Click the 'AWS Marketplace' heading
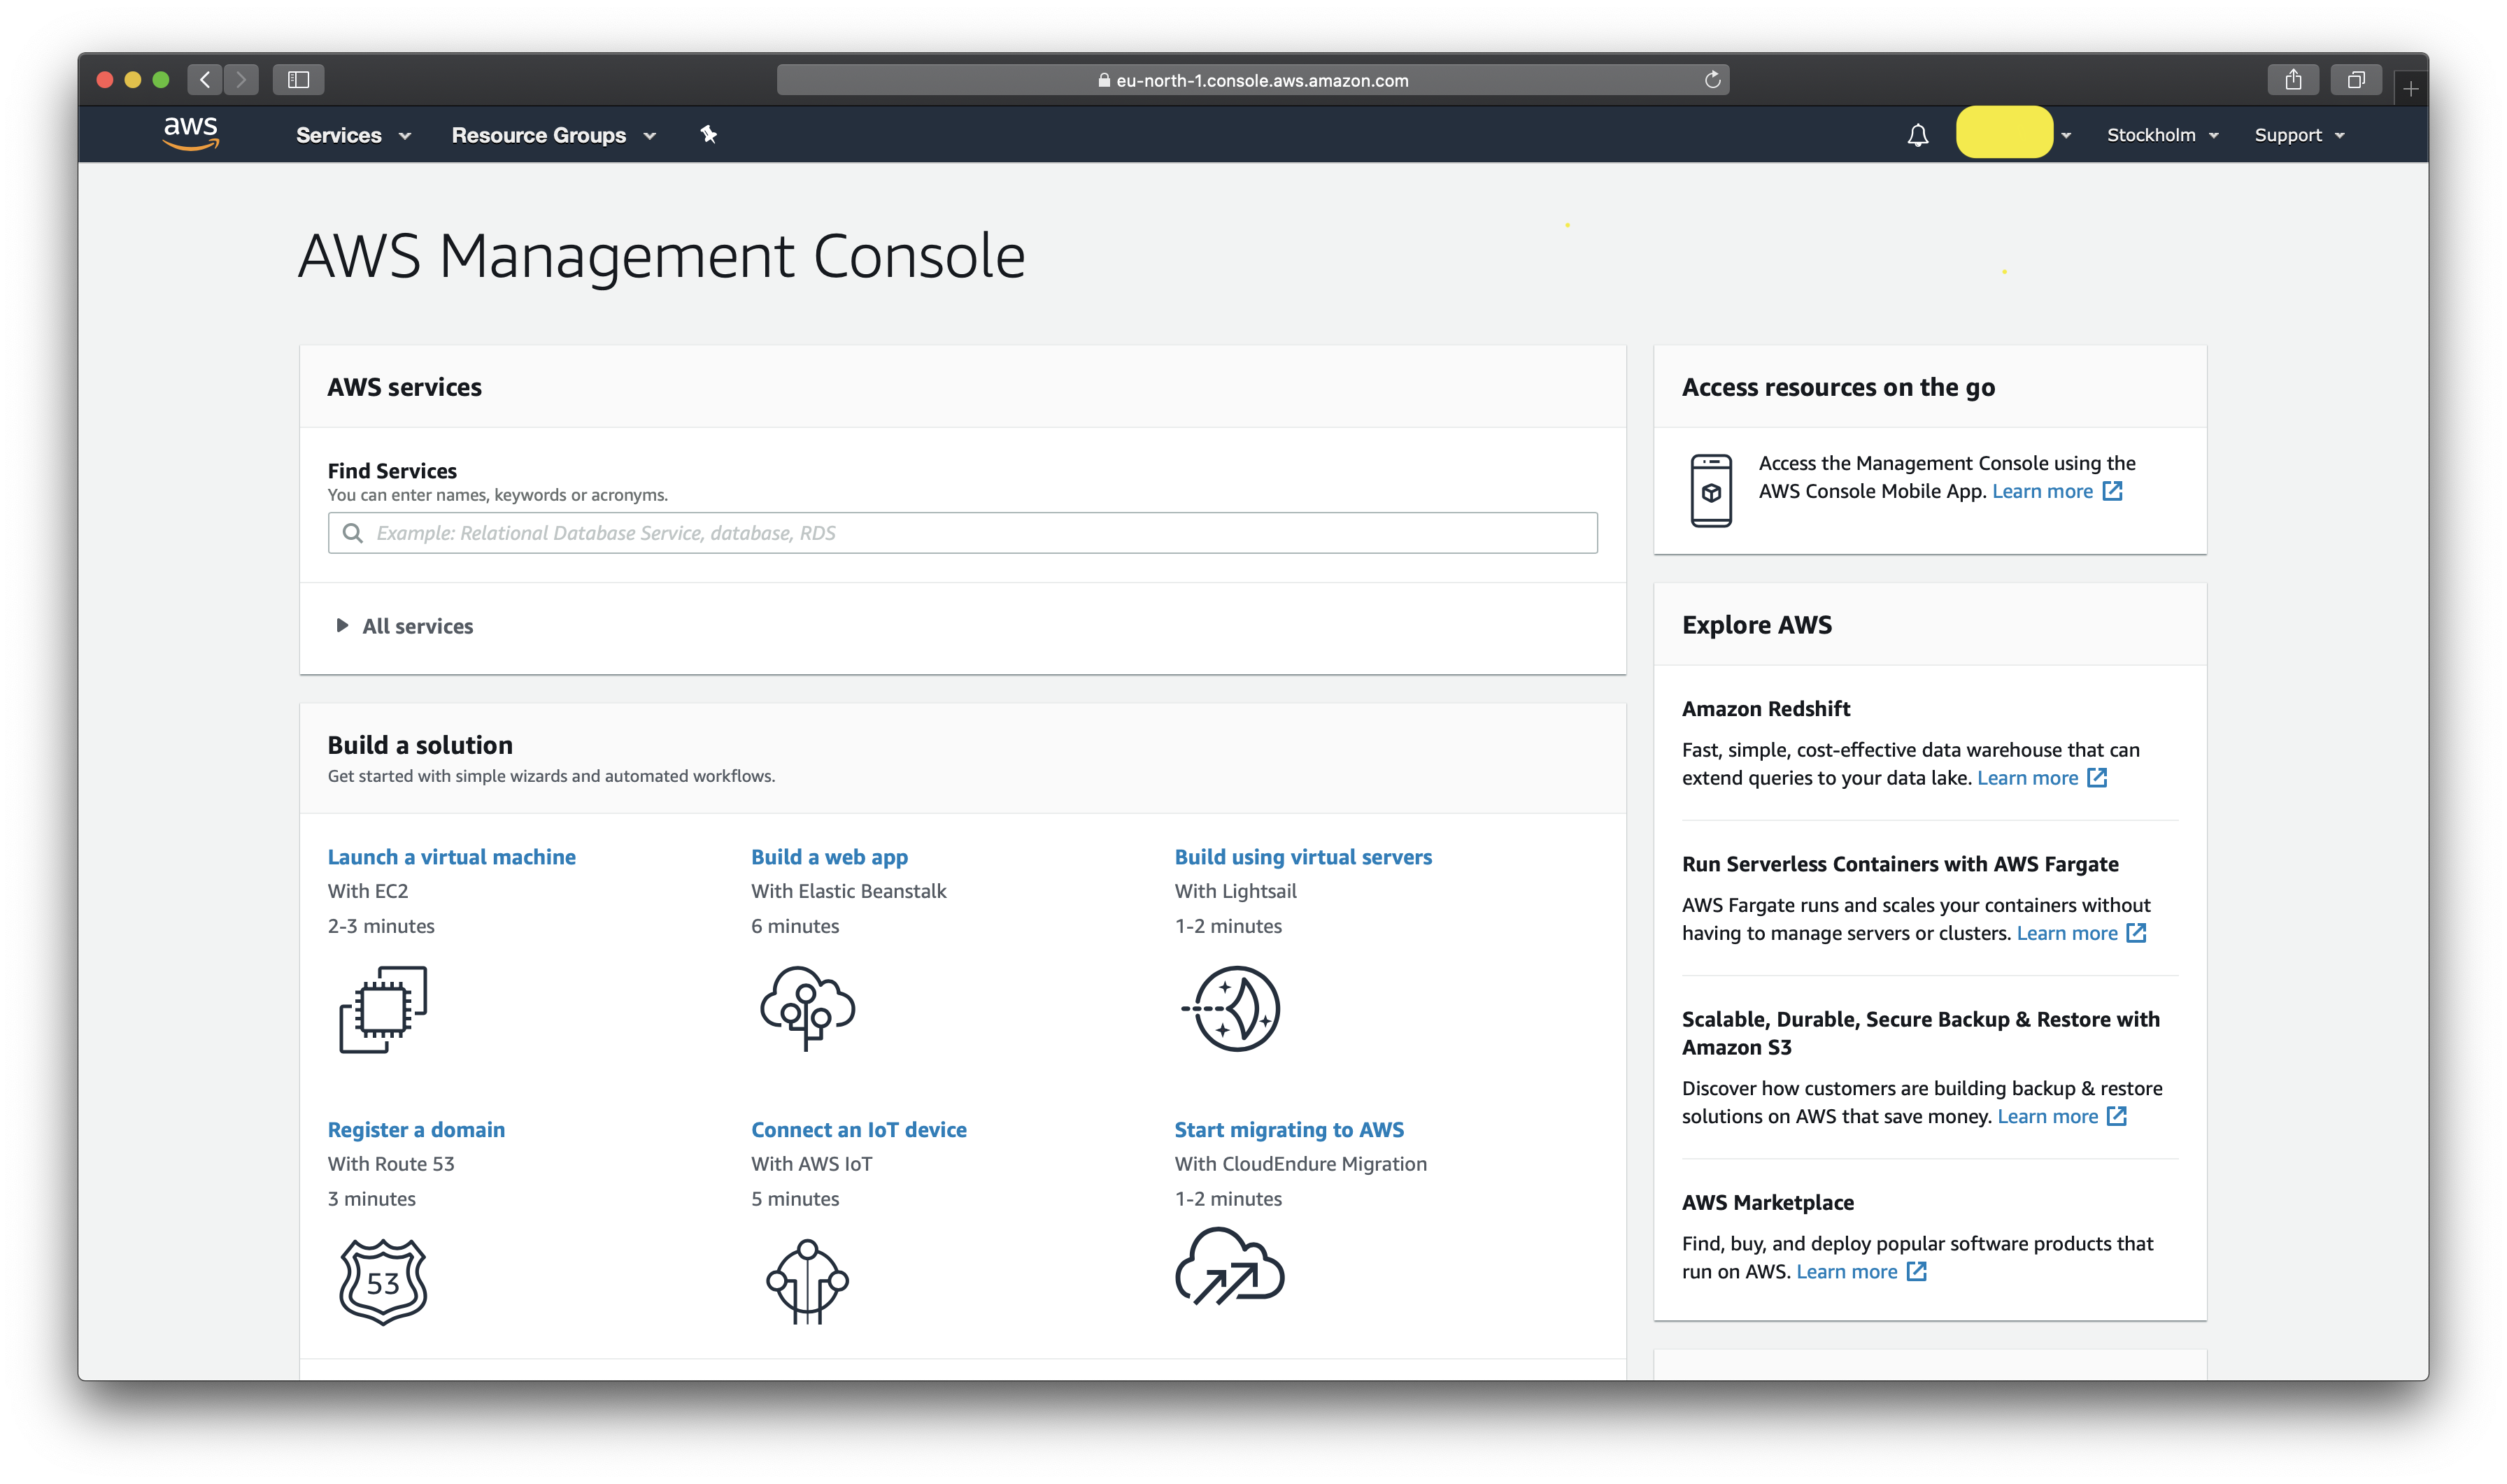 click(x=1767, y=1203)
